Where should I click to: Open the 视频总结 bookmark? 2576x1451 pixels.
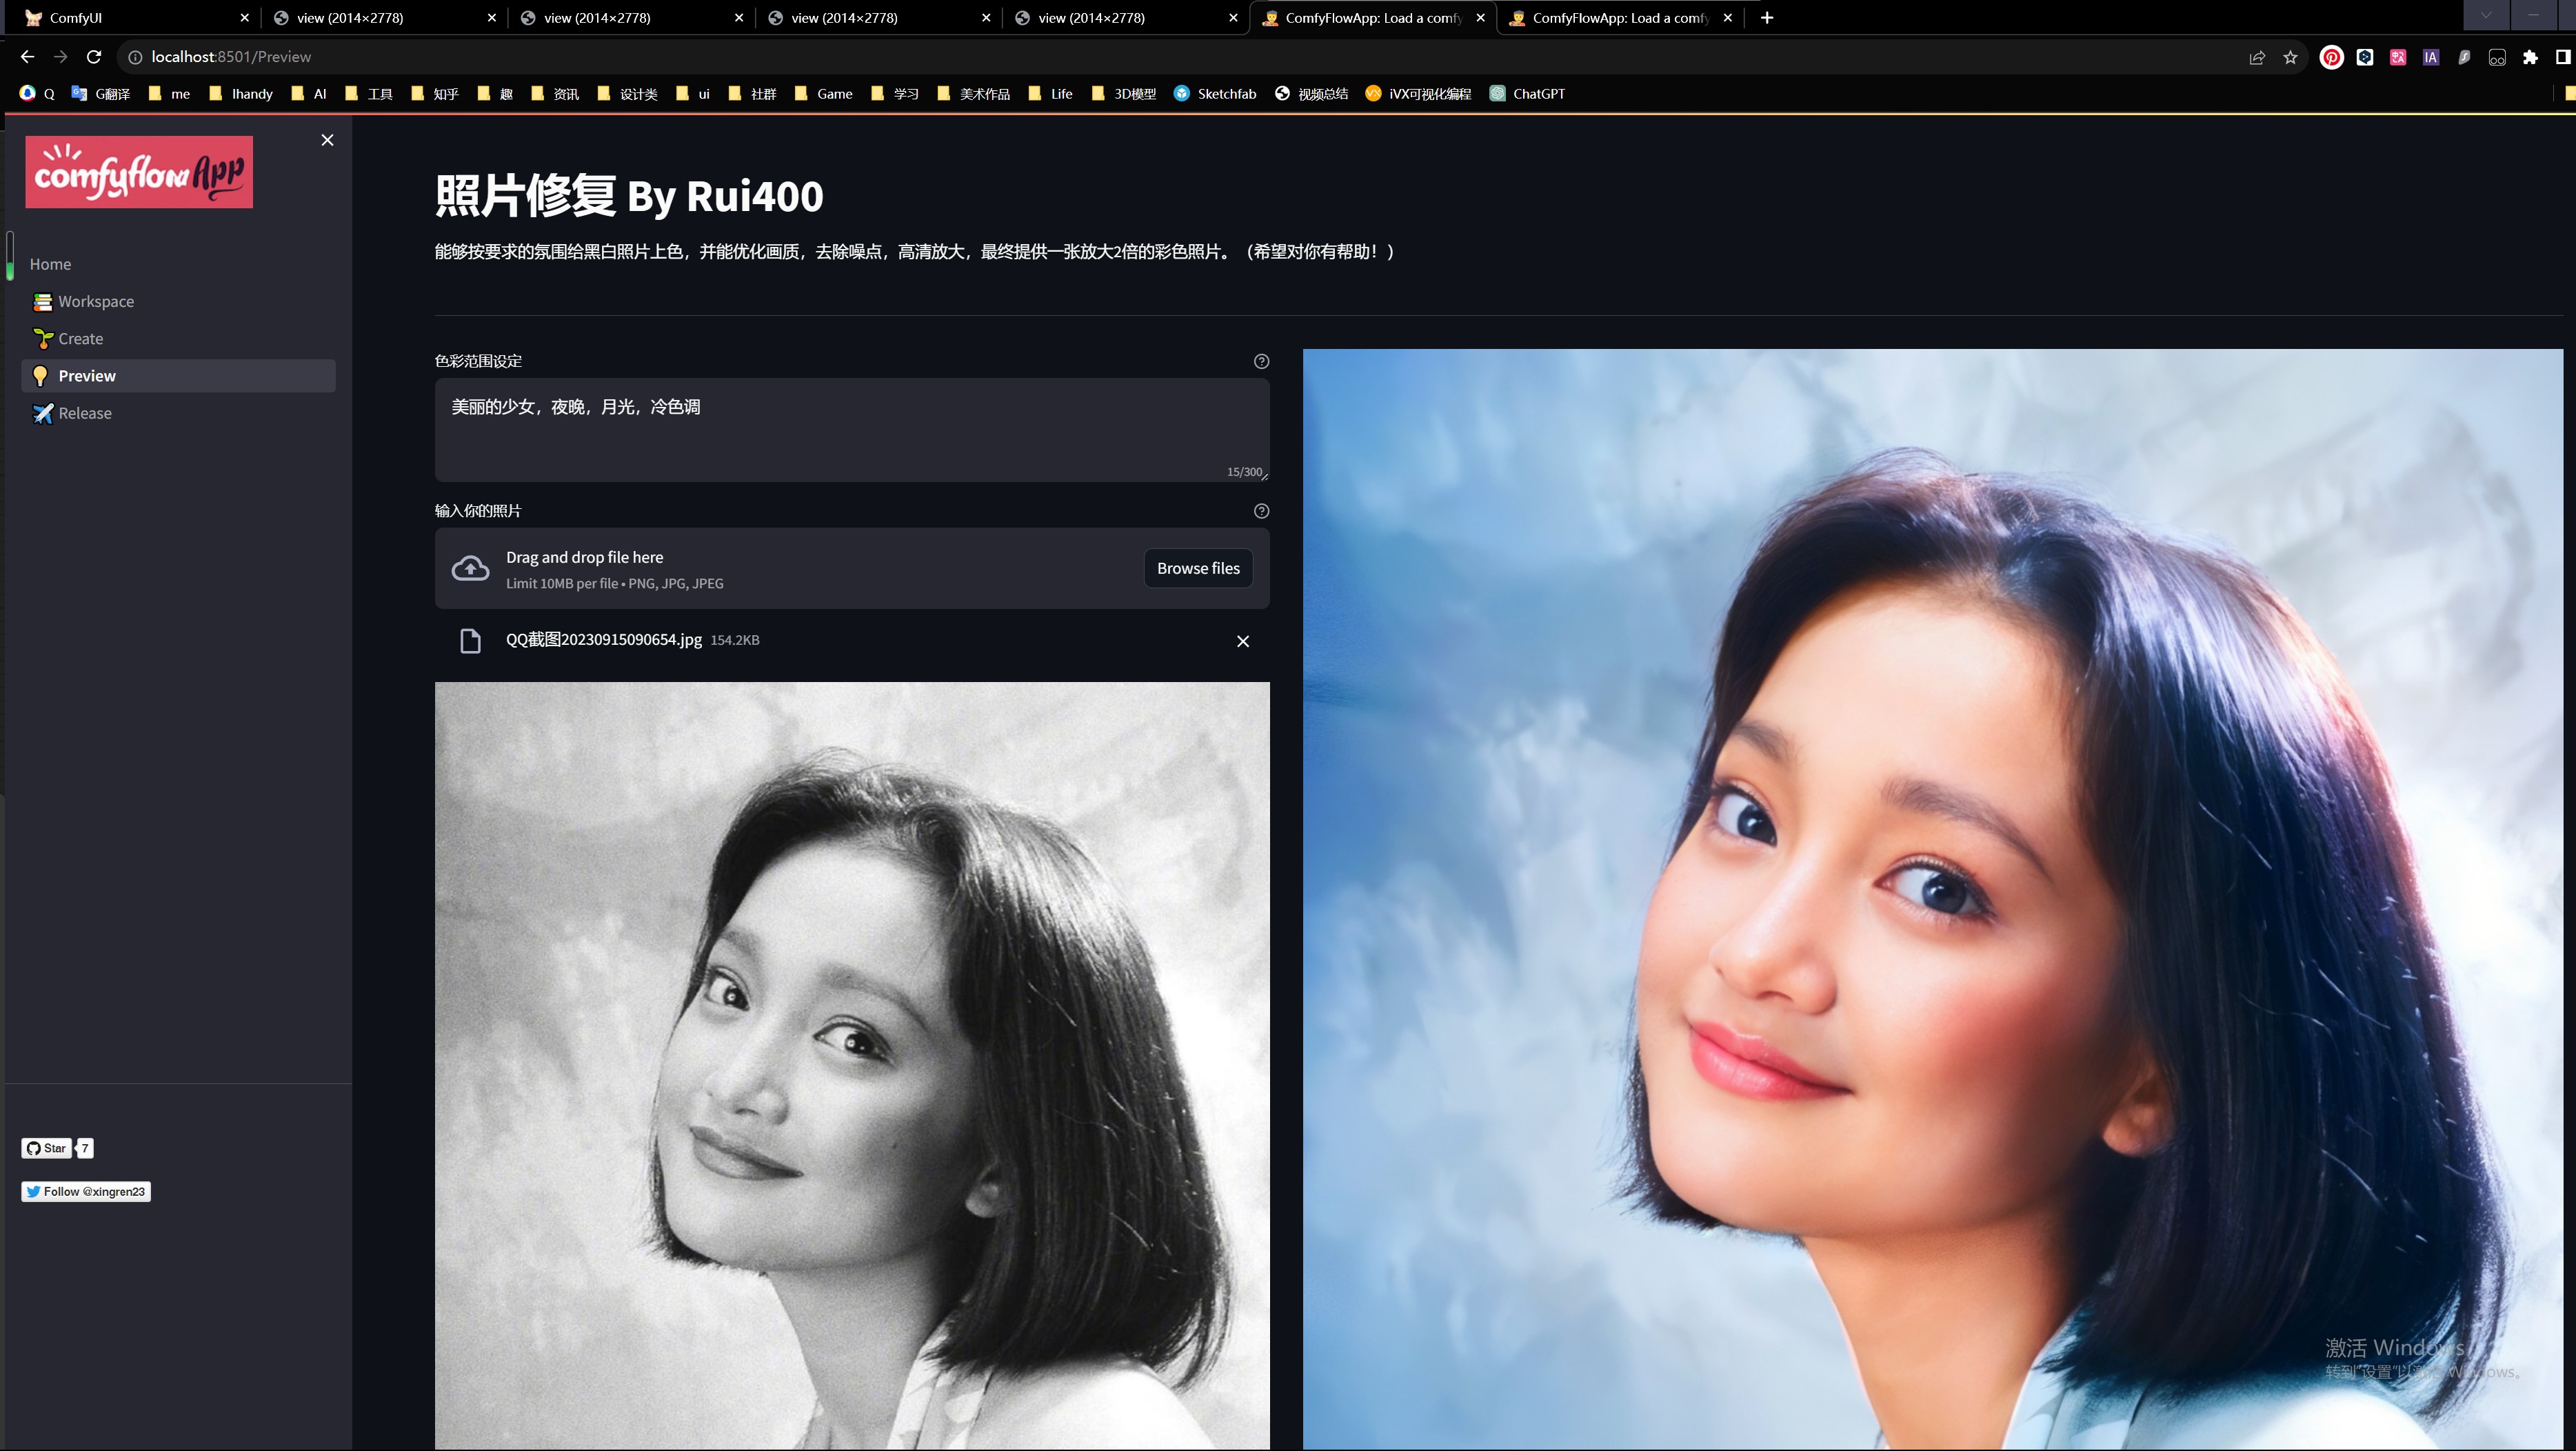coord(1312,94)
